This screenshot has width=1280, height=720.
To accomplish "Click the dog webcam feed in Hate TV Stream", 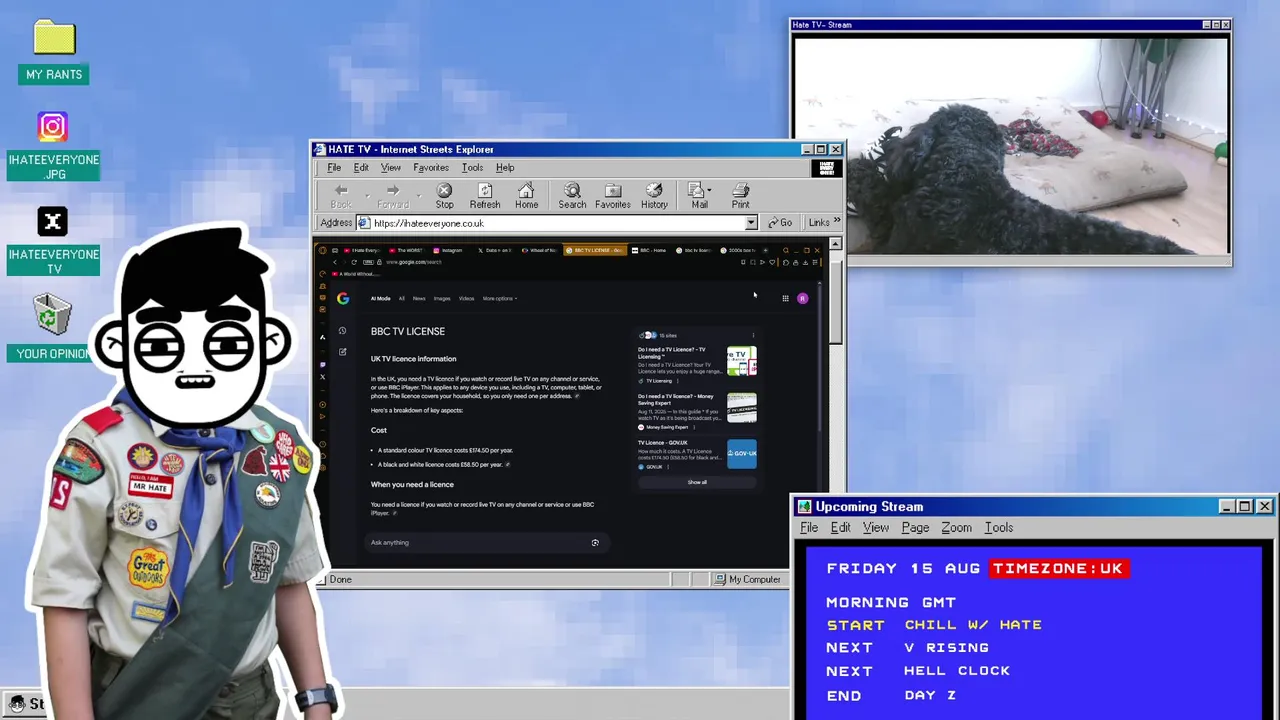I will pyautogui.click(x=1010, y=146).
